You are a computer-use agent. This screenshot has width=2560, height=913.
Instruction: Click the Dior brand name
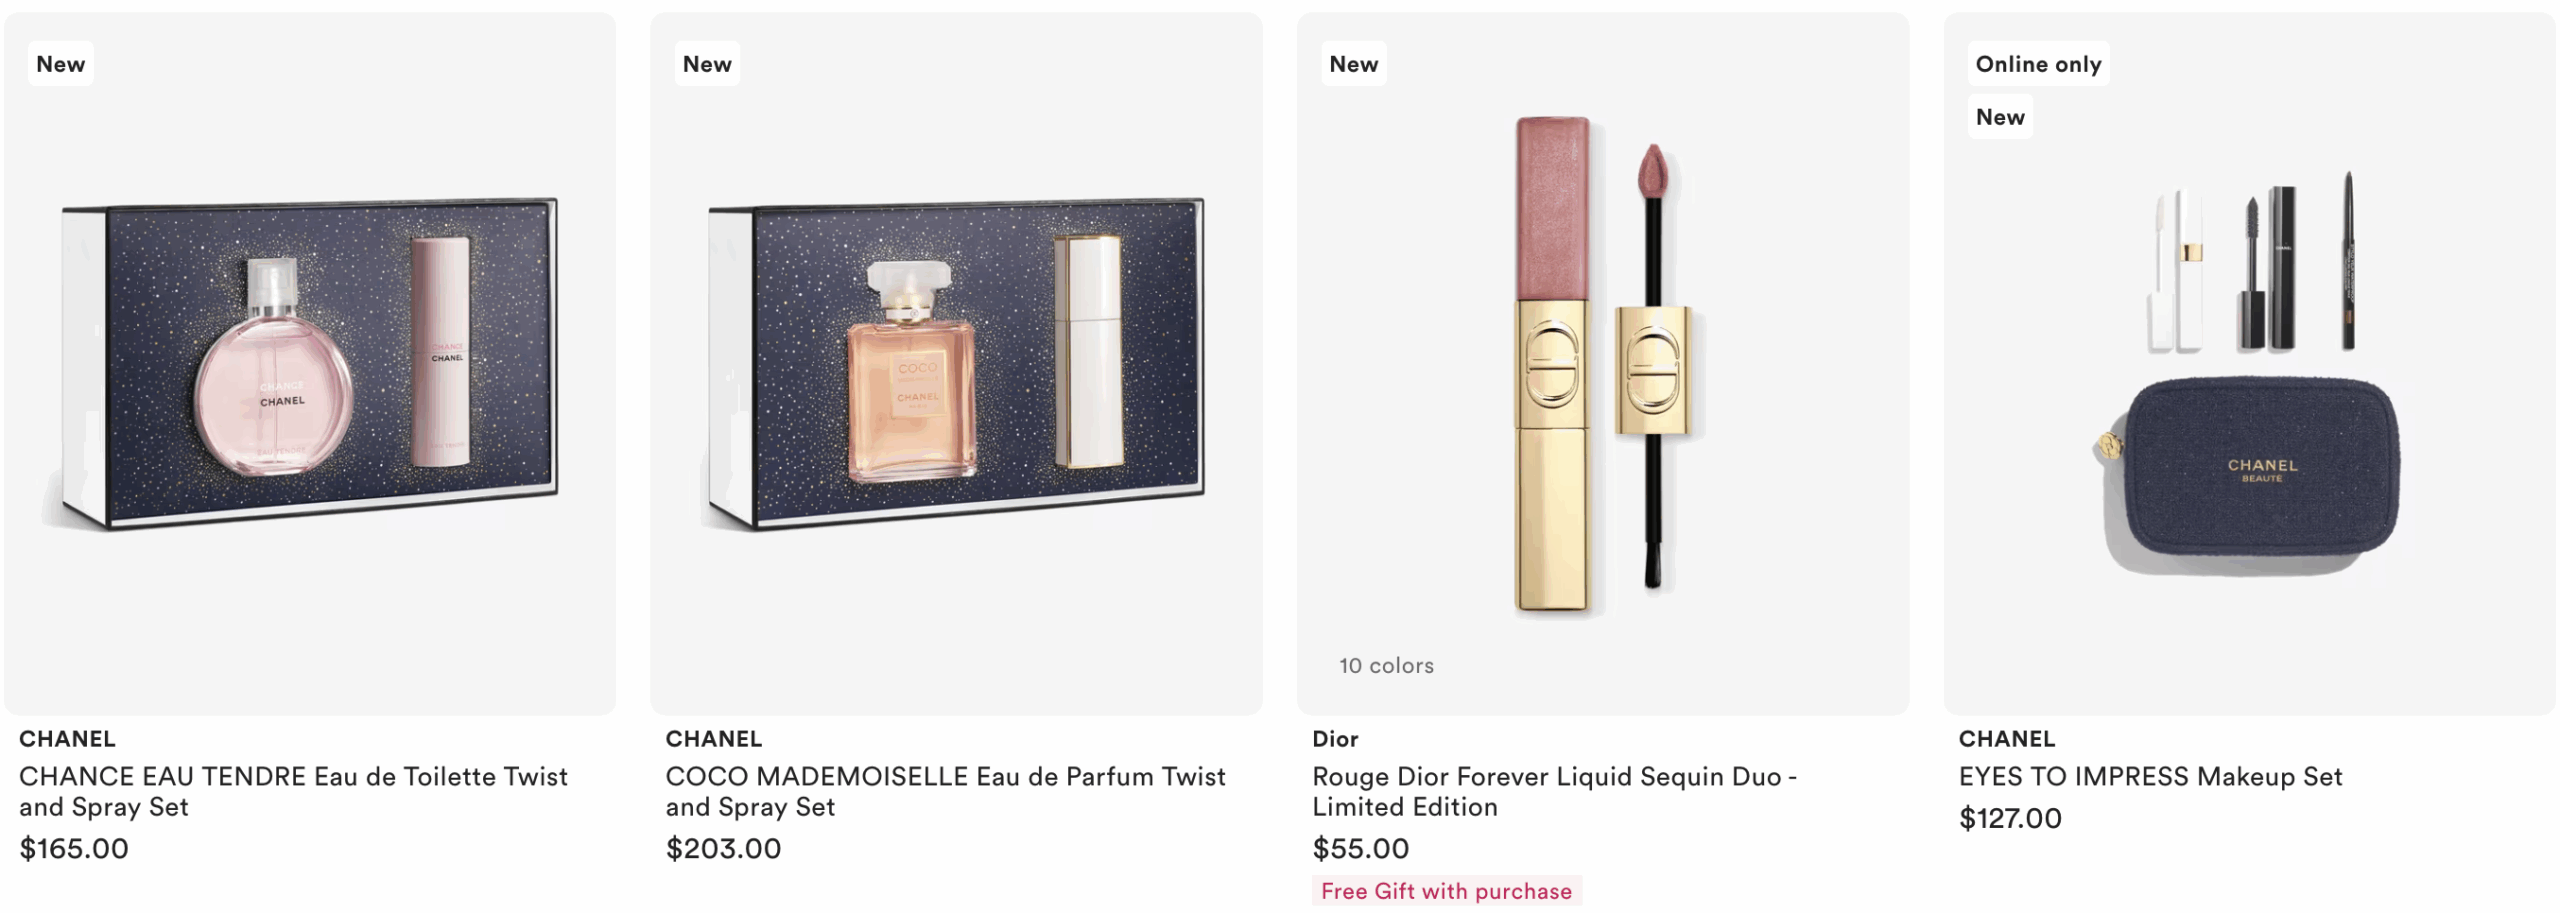click(x=1335, y=739)
